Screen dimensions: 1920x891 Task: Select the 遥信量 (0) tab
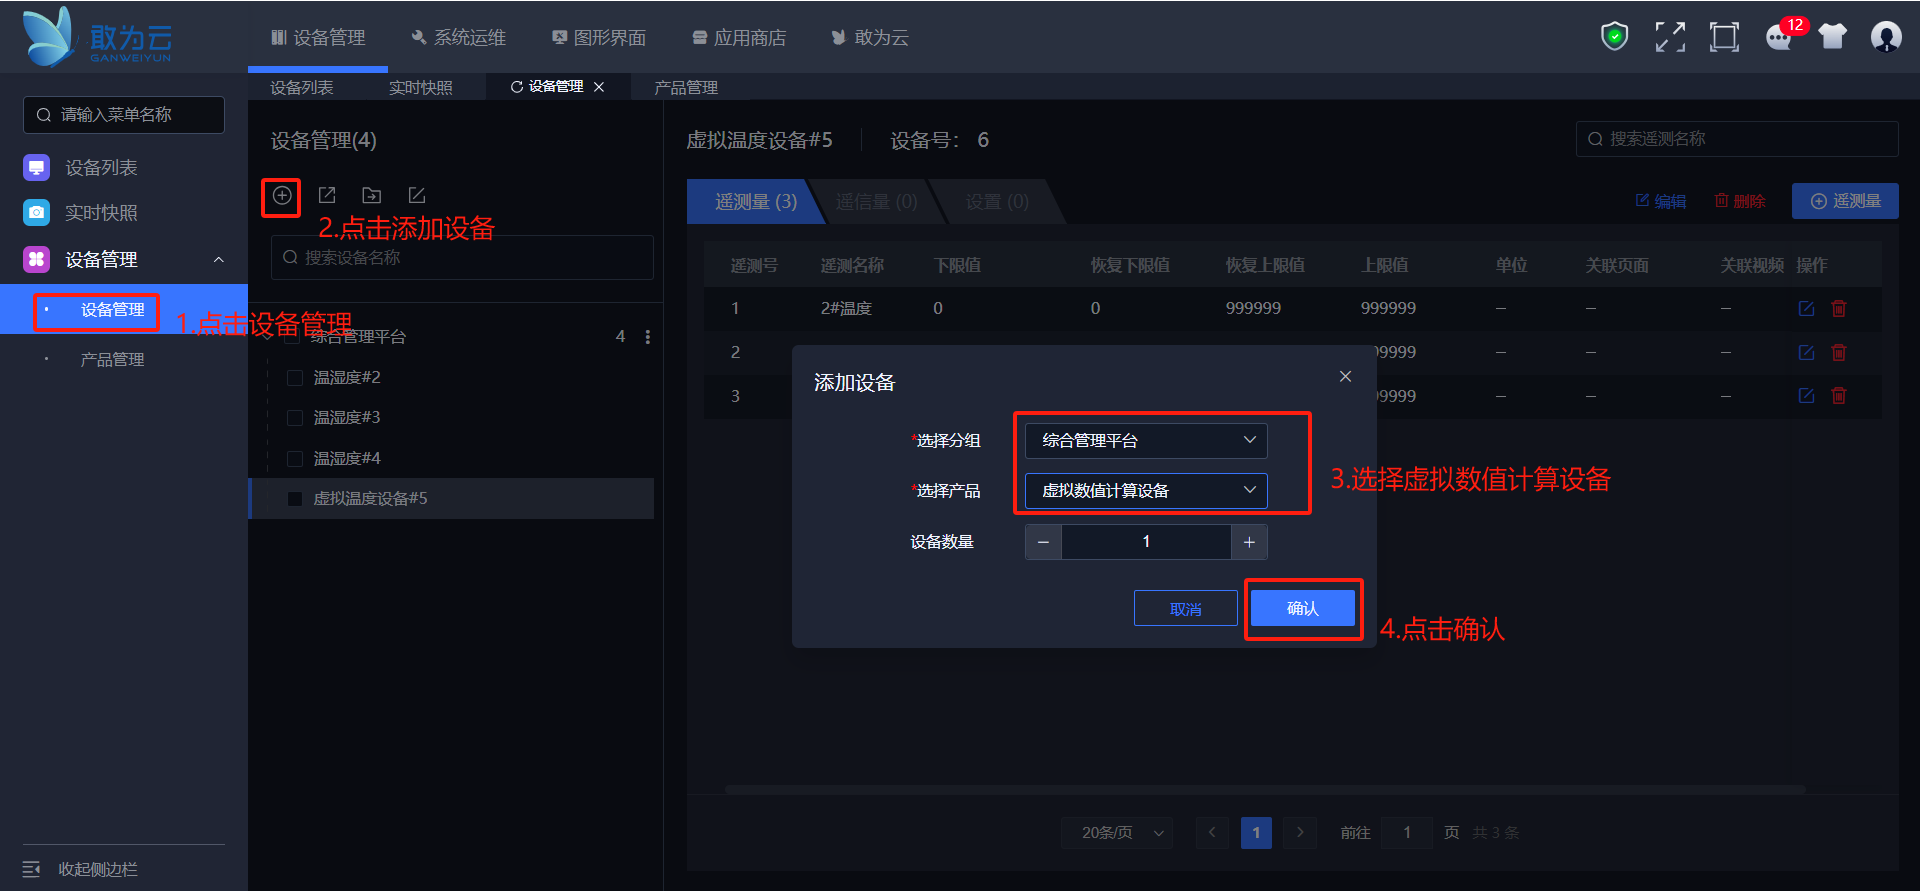[876, 201]
